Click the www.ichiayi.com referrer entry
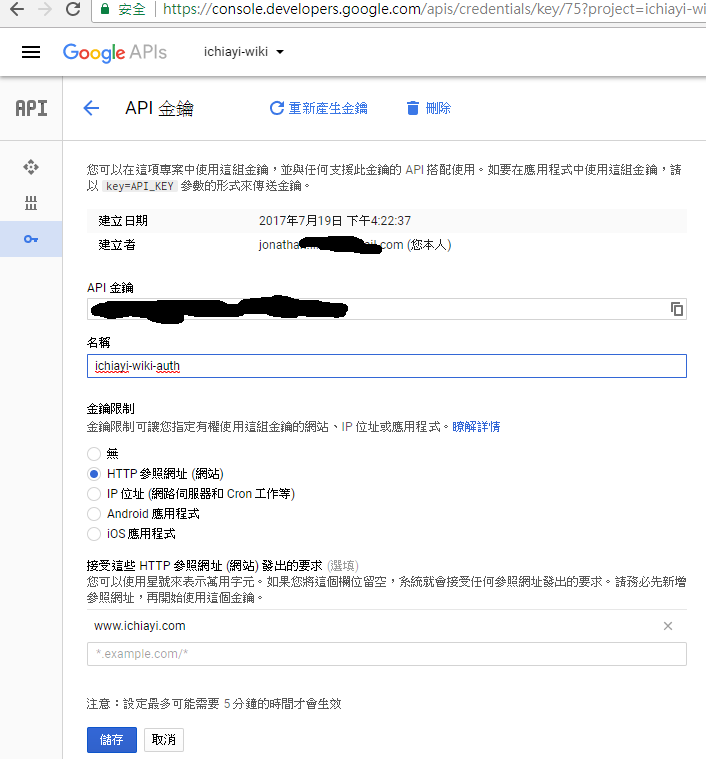 click(140, 626)
